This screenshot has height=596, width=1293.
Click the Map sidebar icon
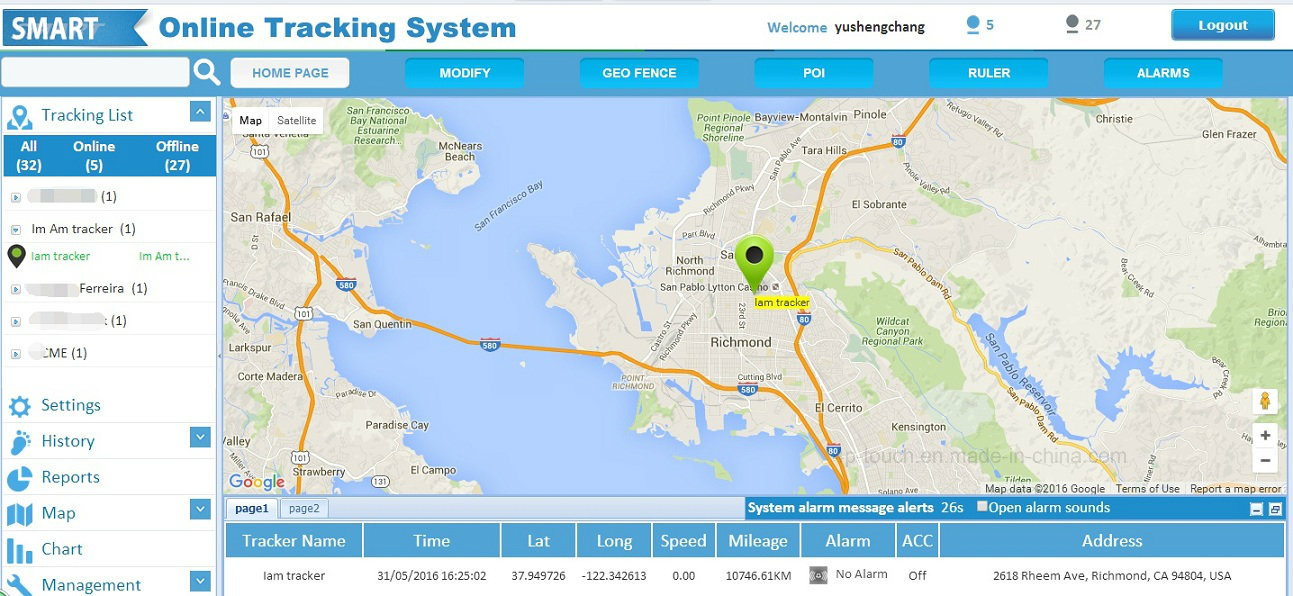pos(19,514)
